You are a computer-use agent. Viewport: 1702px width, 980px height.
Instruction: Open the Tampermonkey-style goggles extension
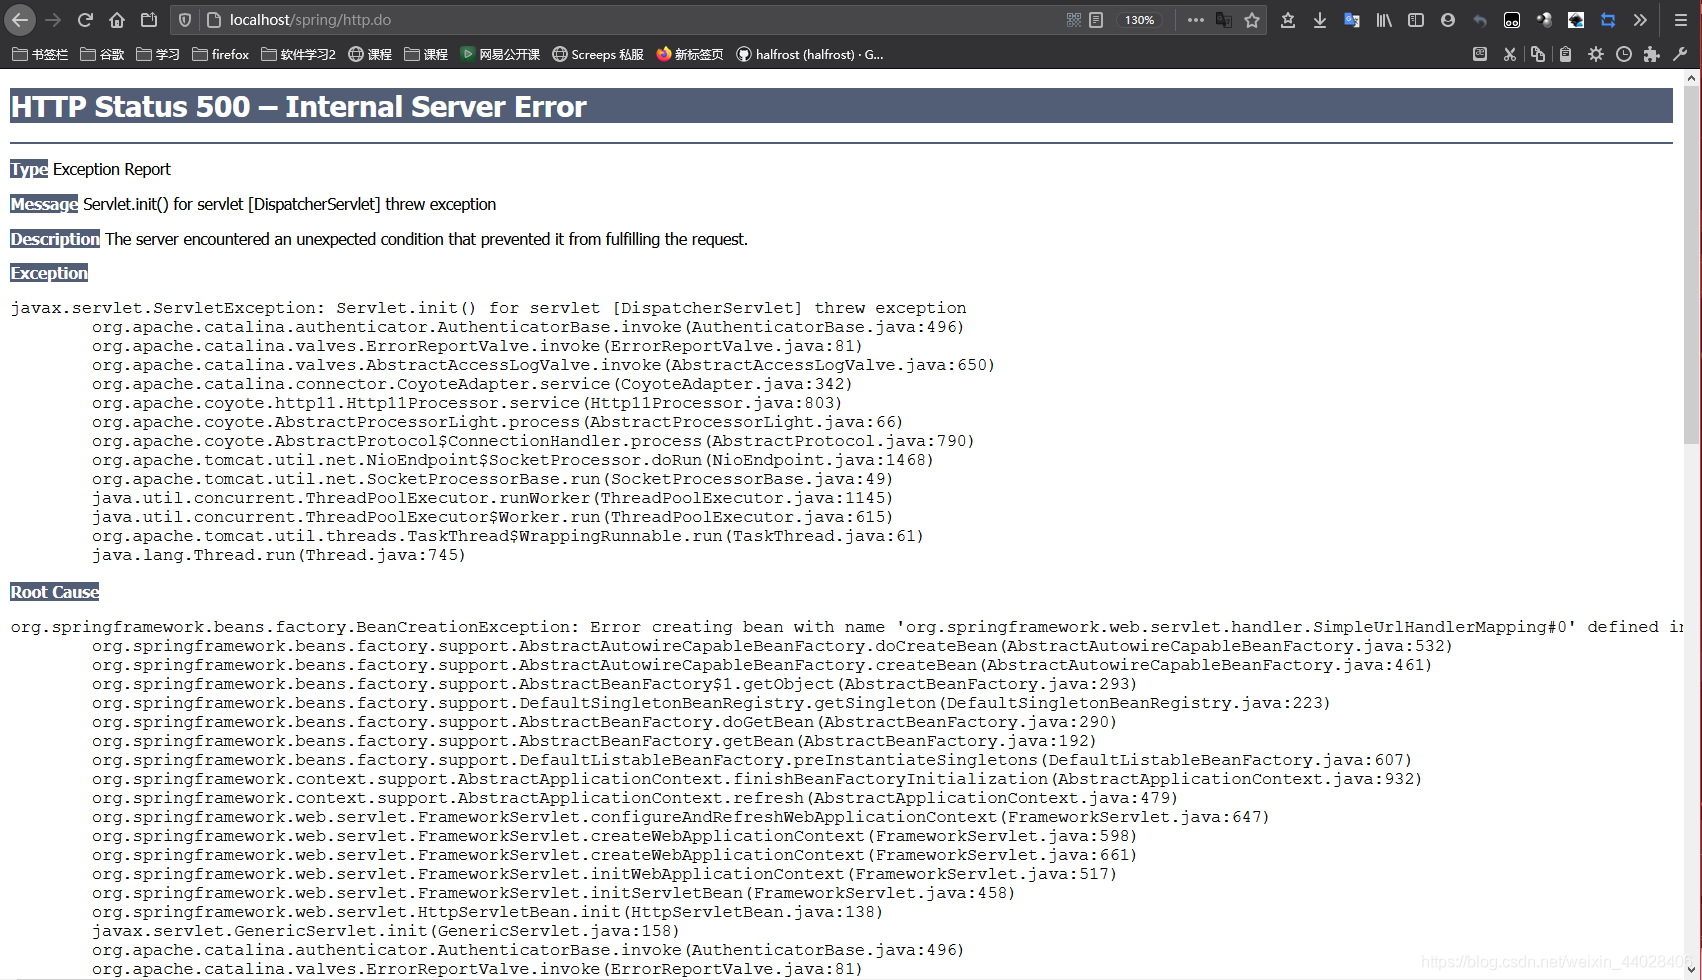pyautogui.click(x=1512, y=20)
